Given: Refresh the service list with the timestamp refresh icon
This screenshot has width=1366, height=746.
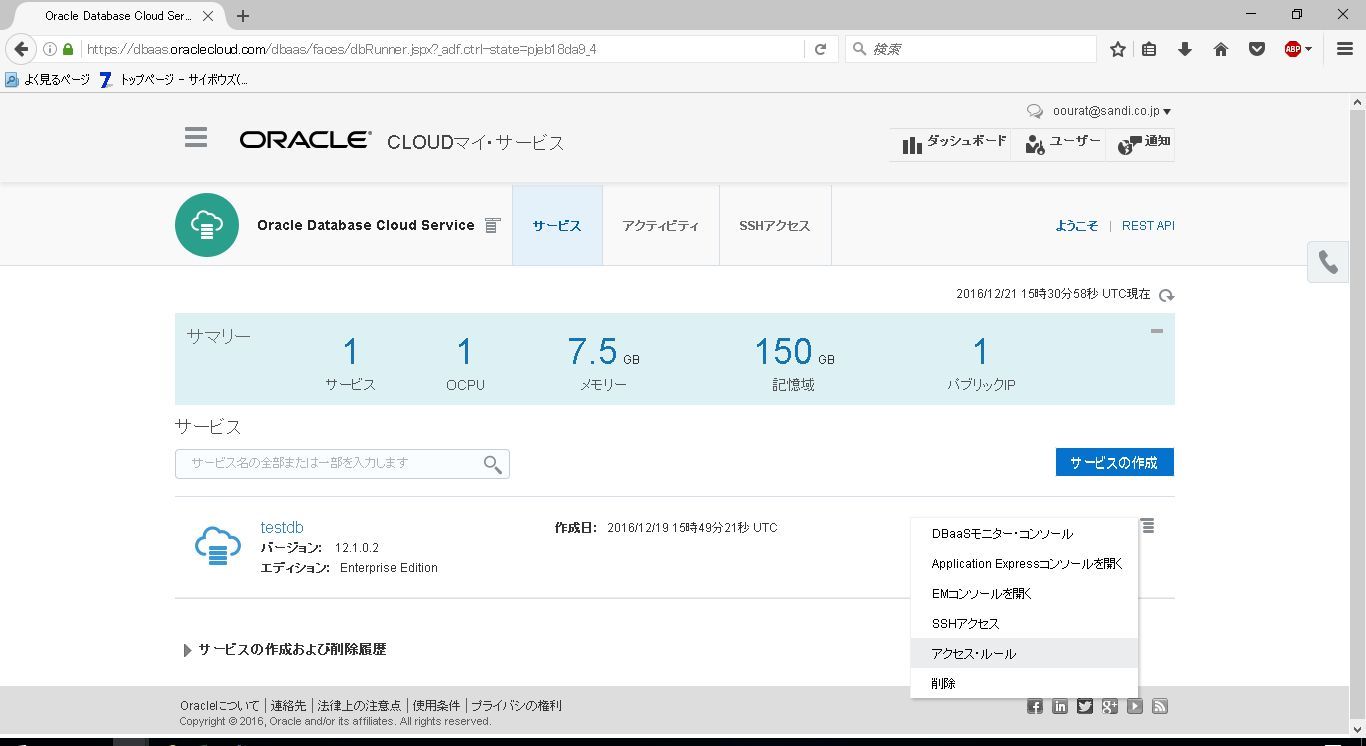Looking at the screenshot, I should (1166, 295).
